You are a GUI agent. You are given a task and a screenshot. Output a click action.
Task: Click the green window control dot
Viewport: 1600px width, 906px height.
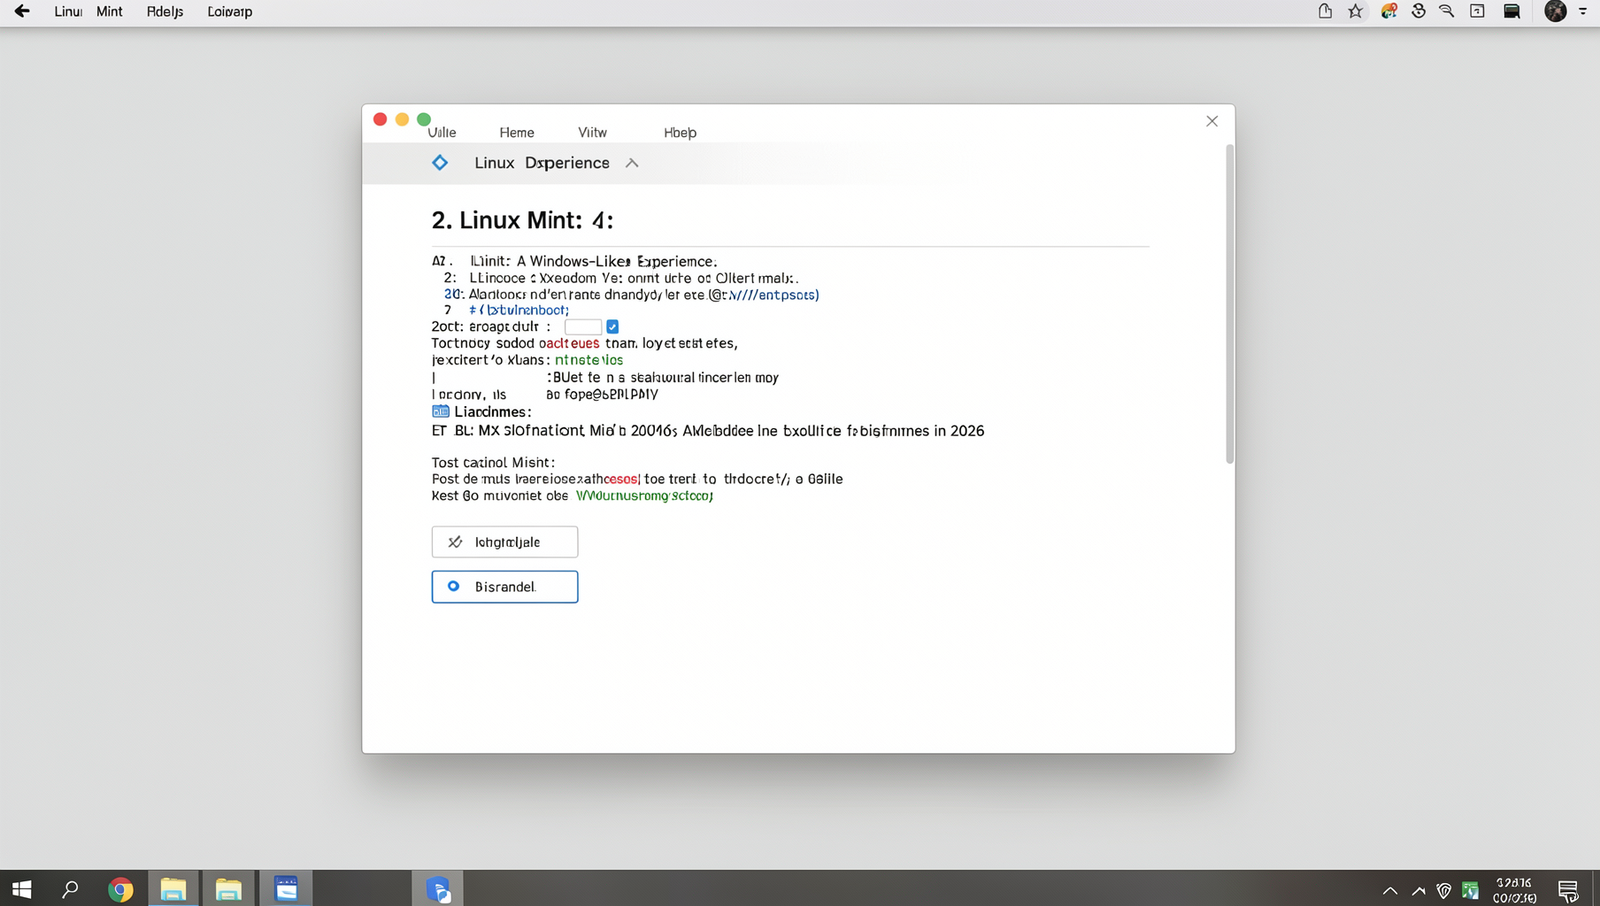(x=424, y=119)
